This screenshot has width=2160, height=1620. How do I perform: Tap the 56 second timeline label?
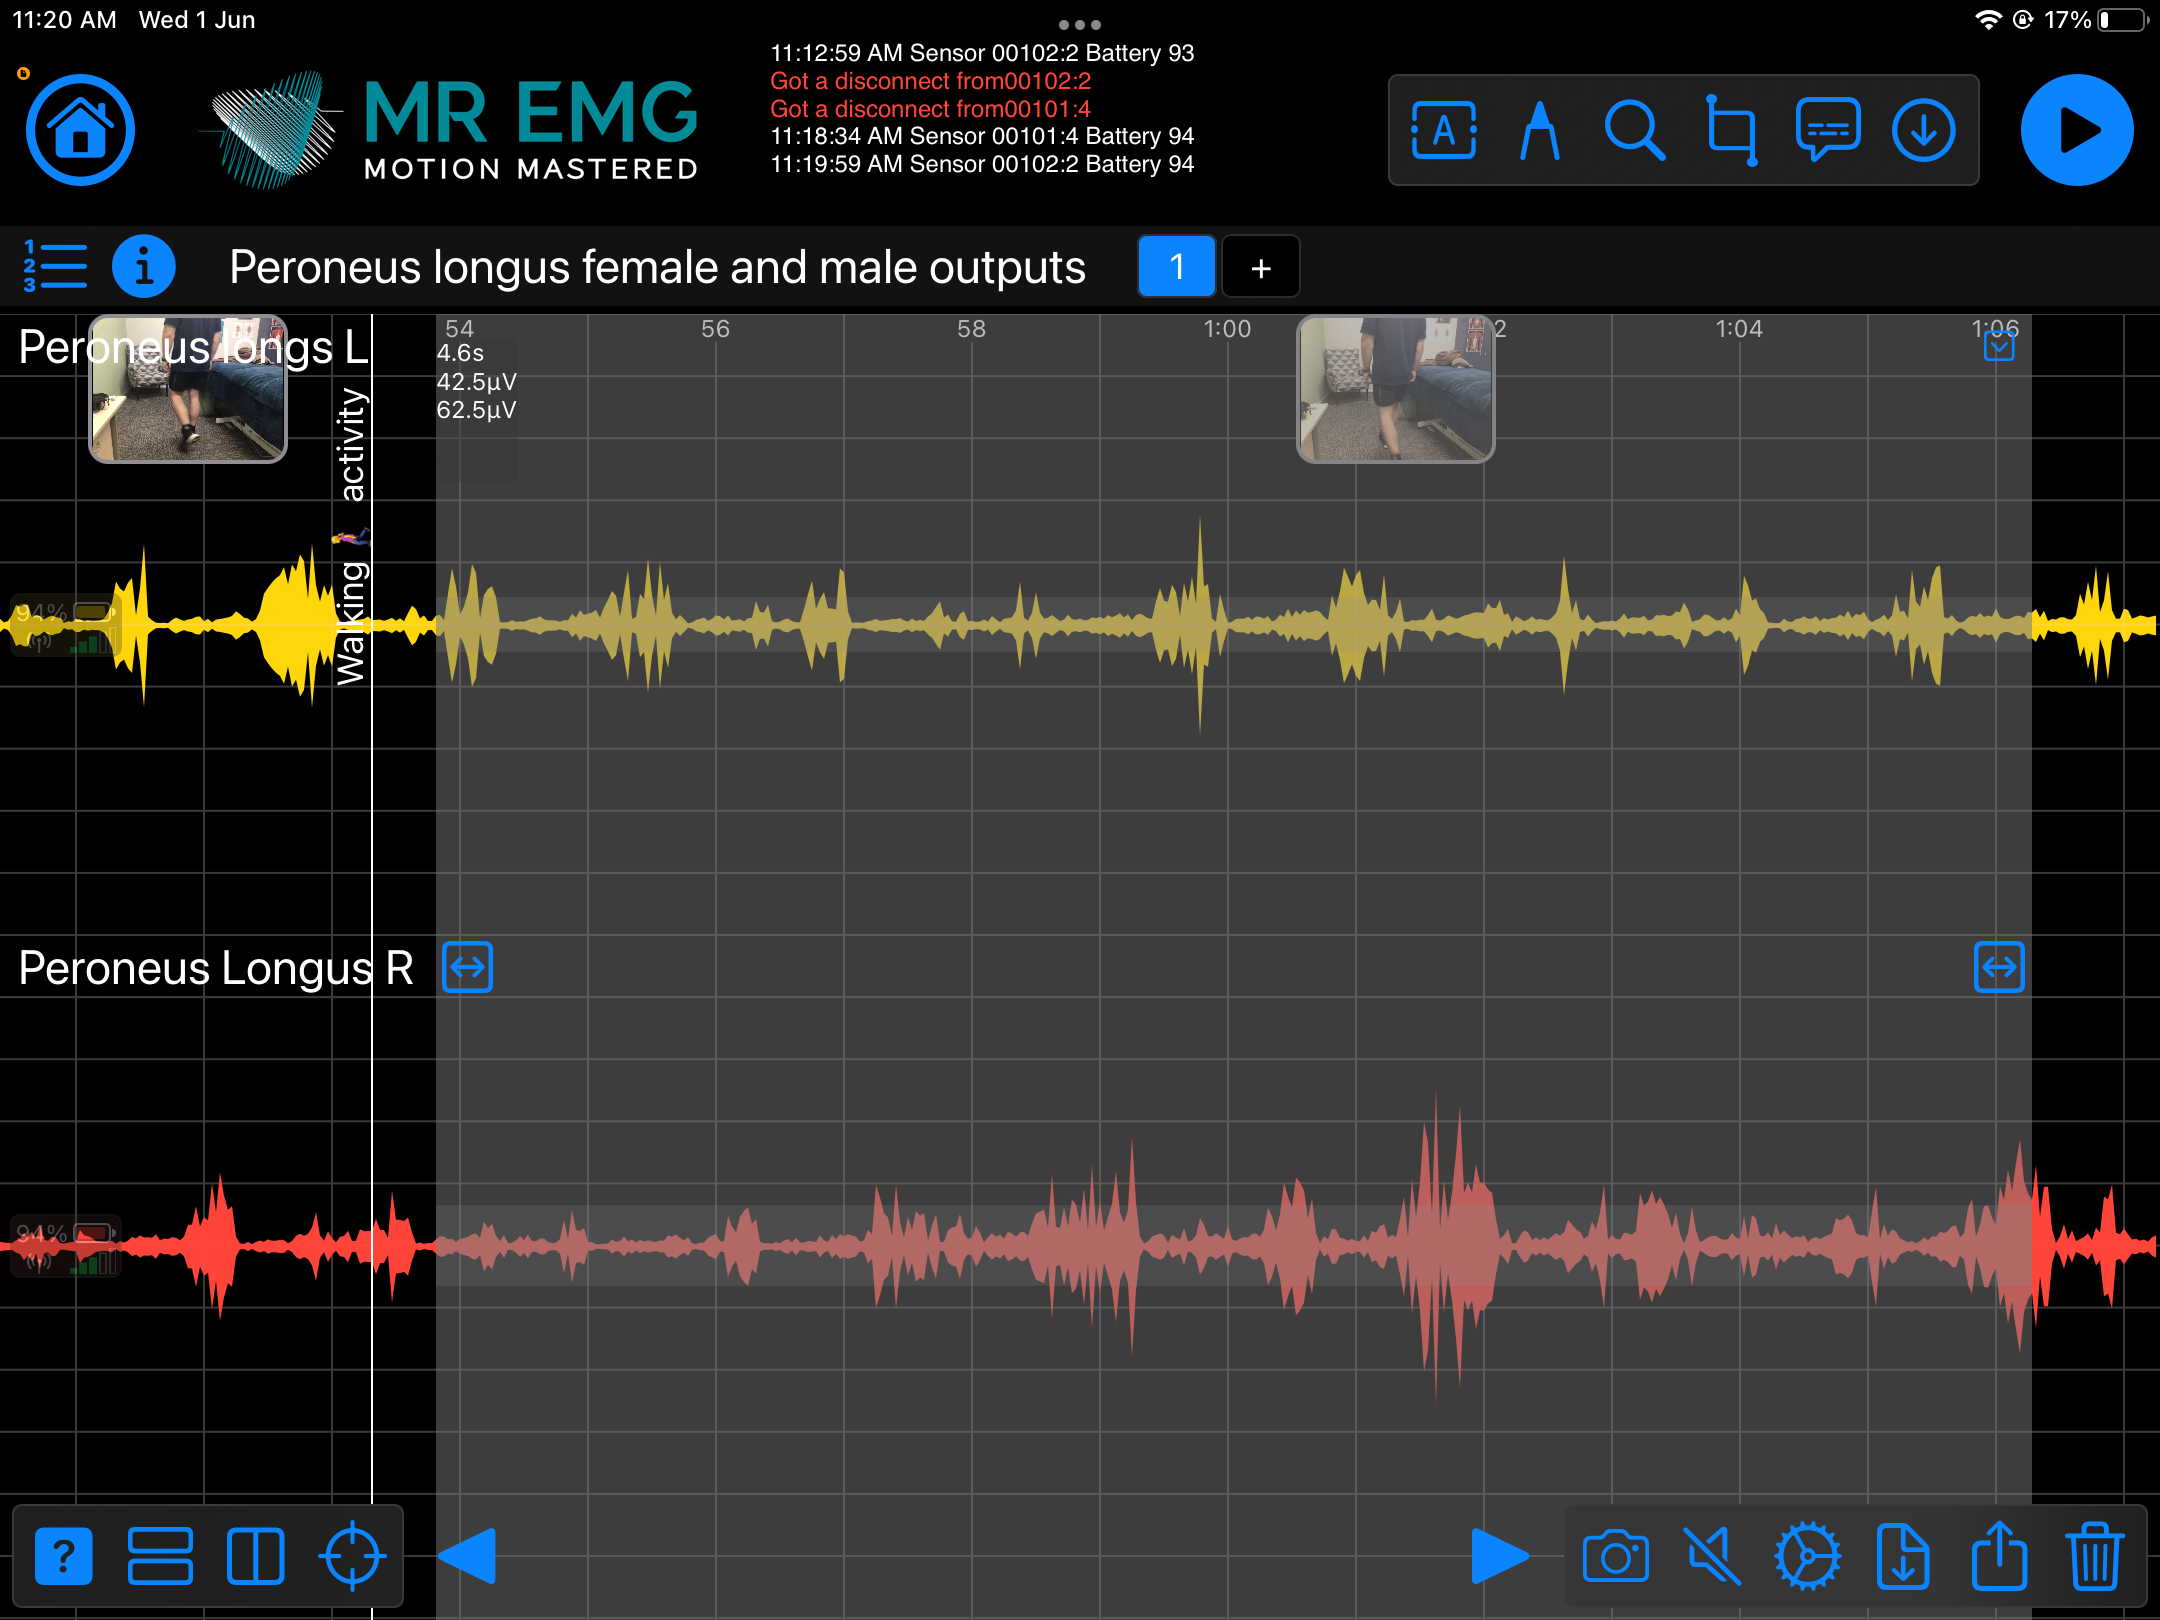[715, 329]
